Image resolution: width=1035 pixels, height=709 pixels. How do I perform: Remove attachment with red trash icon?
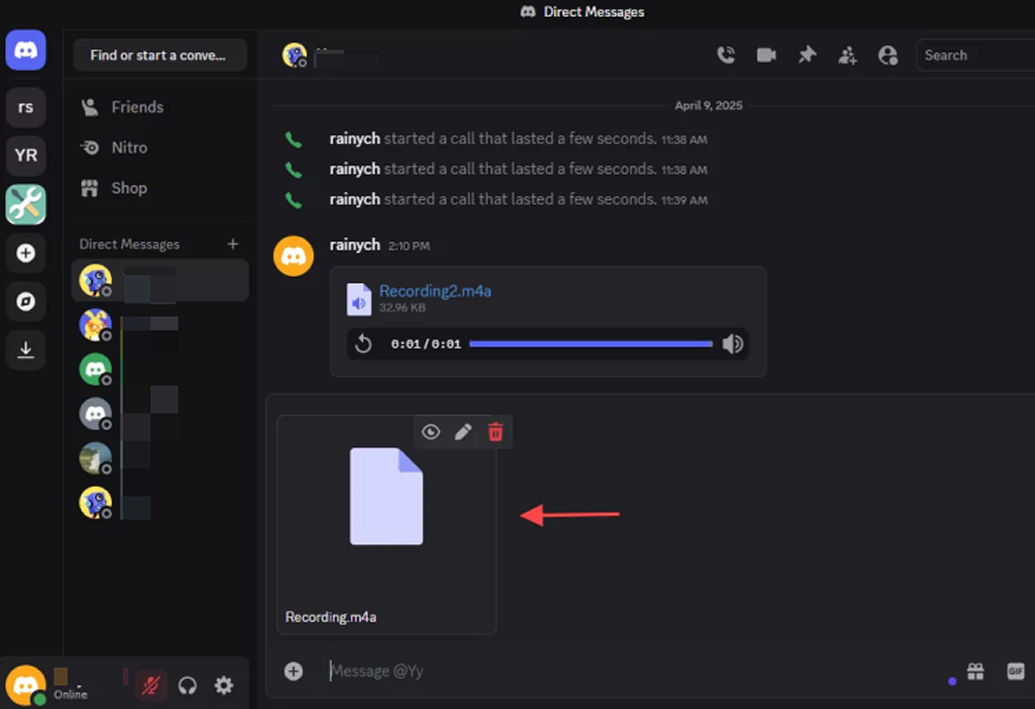pyautogui.click(x=496, y=432)
